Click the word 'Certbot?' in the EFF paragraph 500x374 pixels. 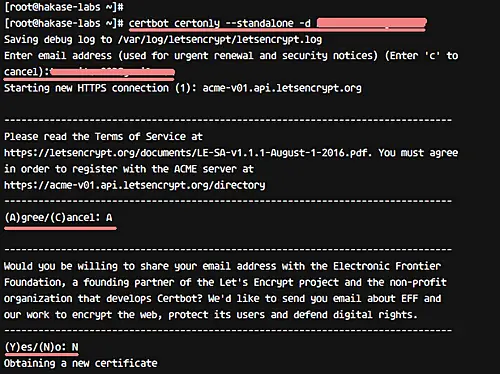pos(180,299)
